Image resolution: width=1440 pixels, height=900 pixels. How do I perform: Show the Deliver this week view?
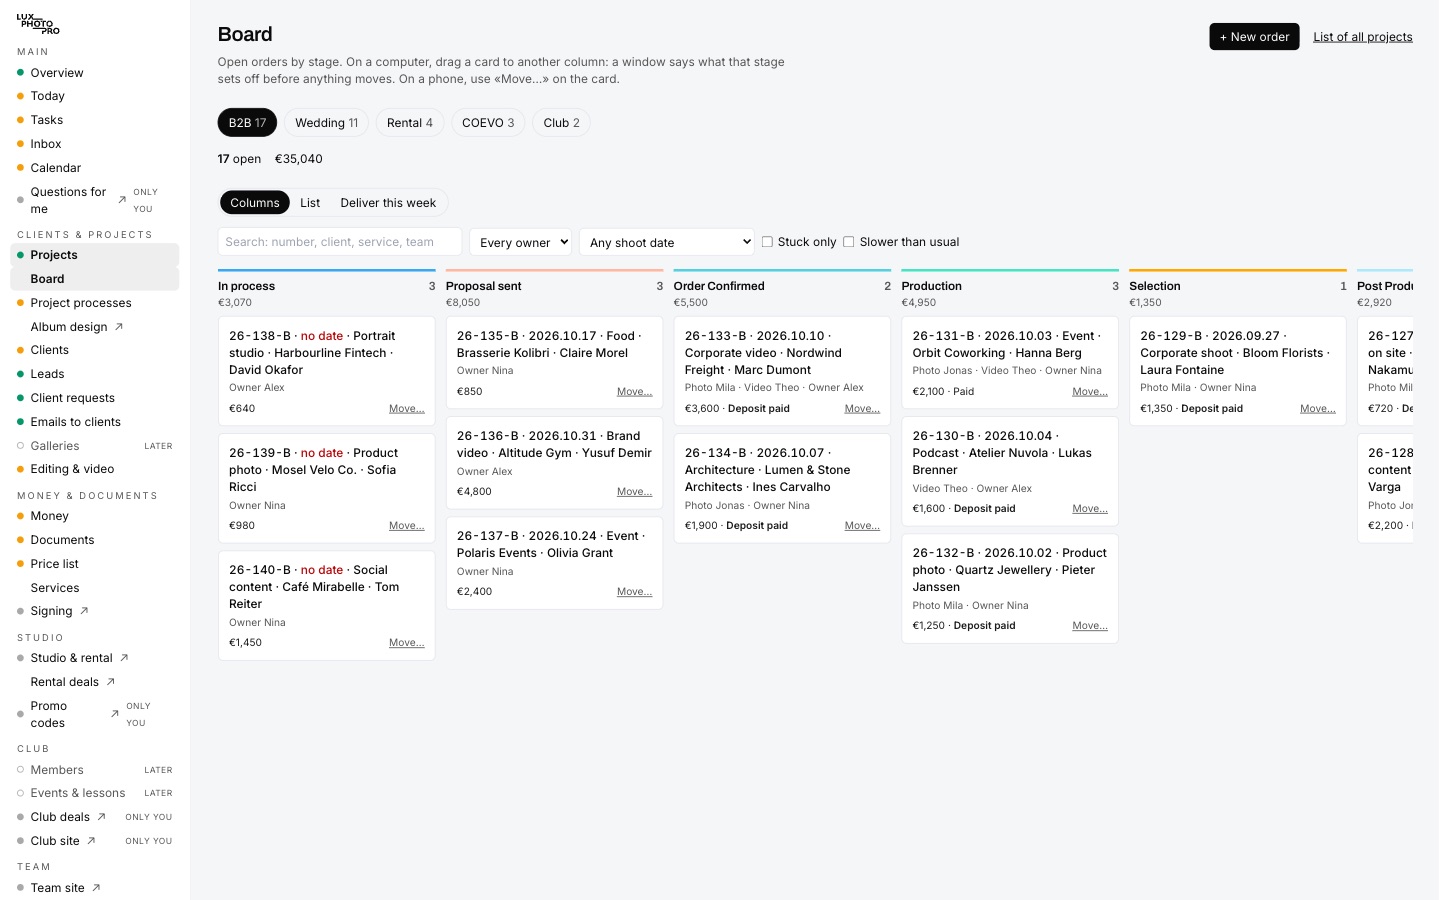(388, 203)
